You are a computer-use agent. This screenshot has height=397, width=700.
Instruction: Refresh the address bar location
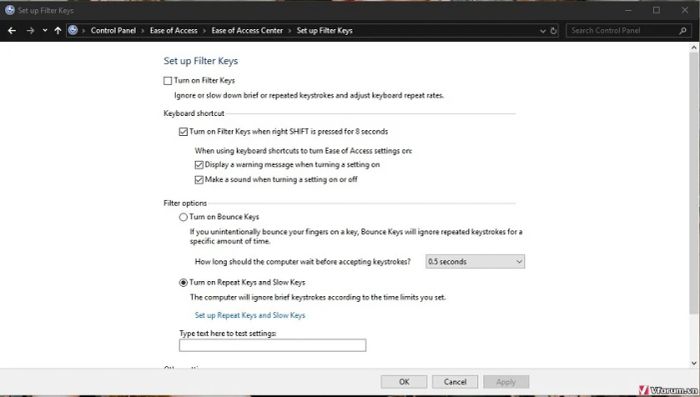[x=554, y=31]
